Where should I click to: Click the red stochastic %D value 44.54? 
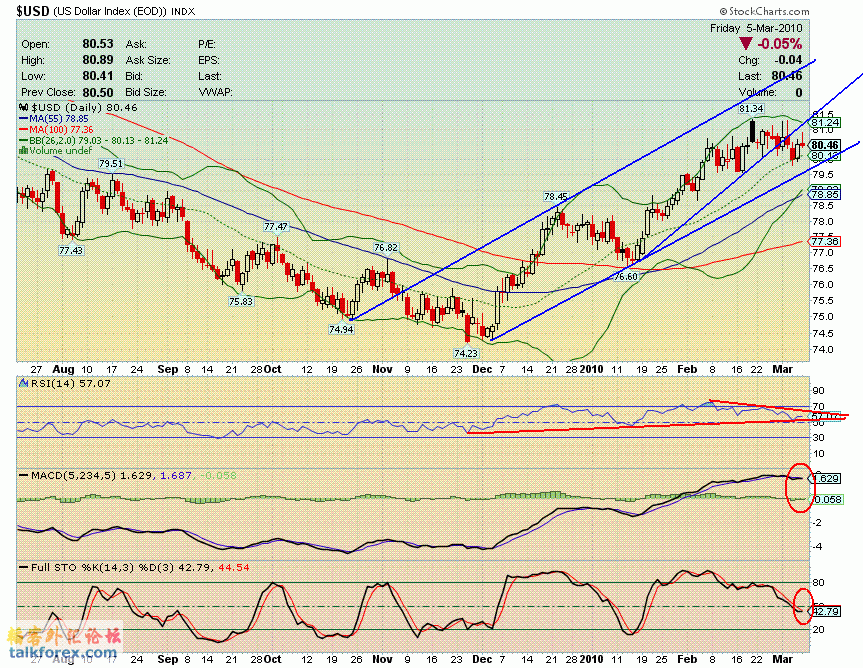pyautogui.click(x=234, y=567)
